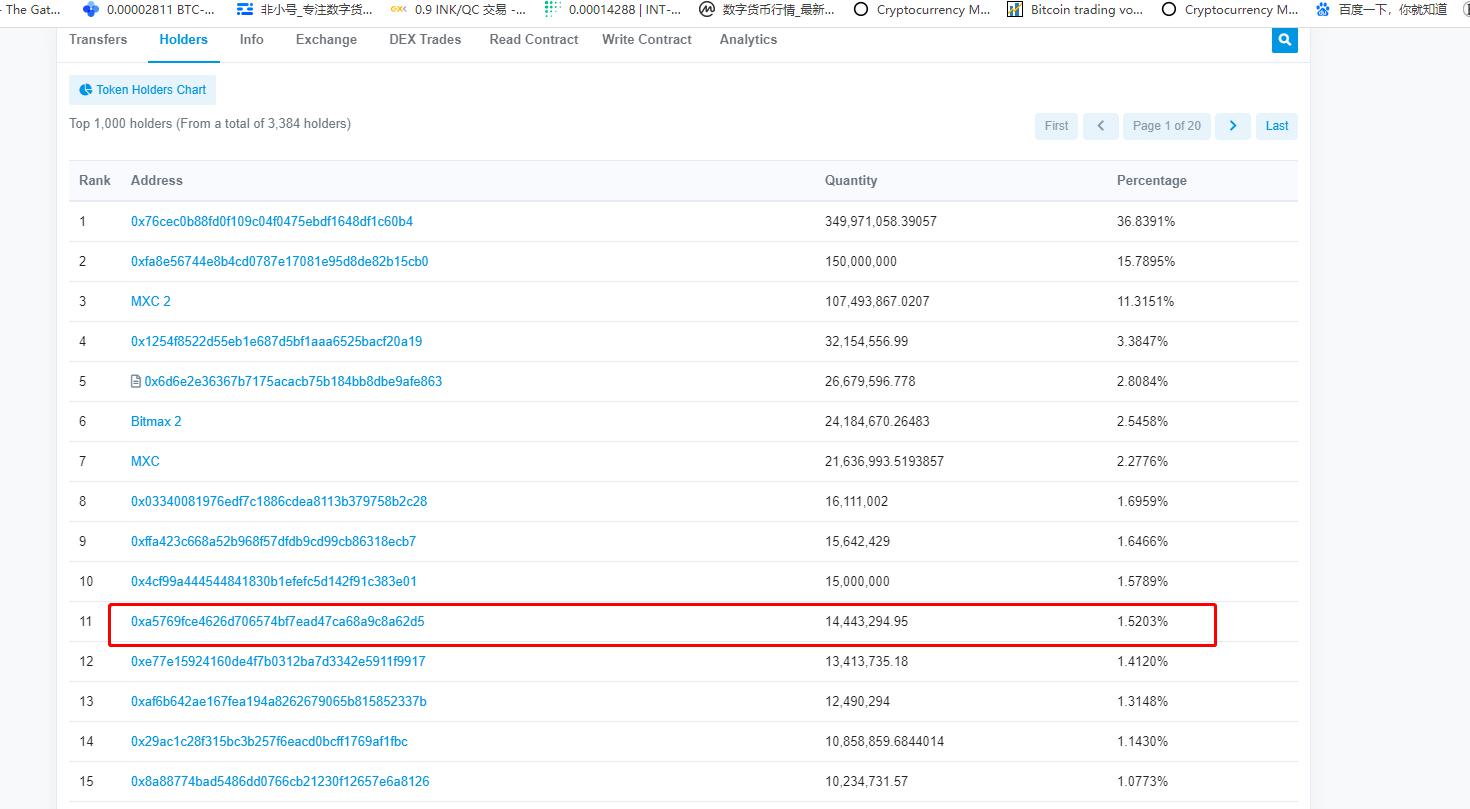1470x809 pixels.
Task: Switch to the Transfers tab
Action: (x=98, y=40)
